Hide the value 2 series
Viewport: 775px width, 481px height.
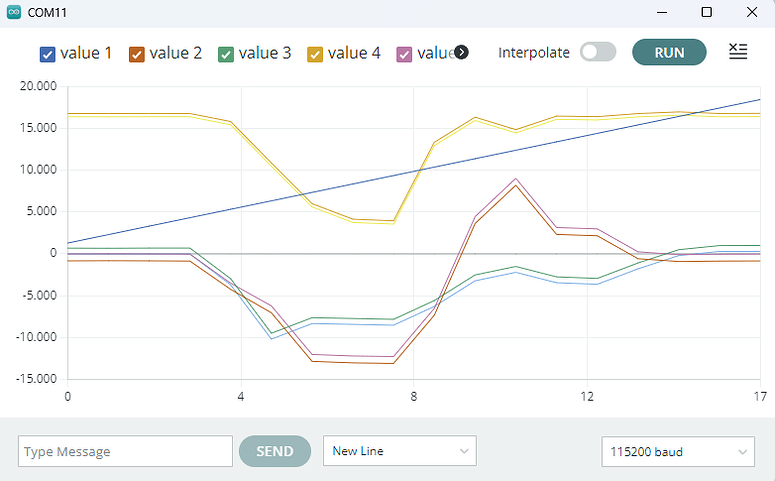click(138, 54)
